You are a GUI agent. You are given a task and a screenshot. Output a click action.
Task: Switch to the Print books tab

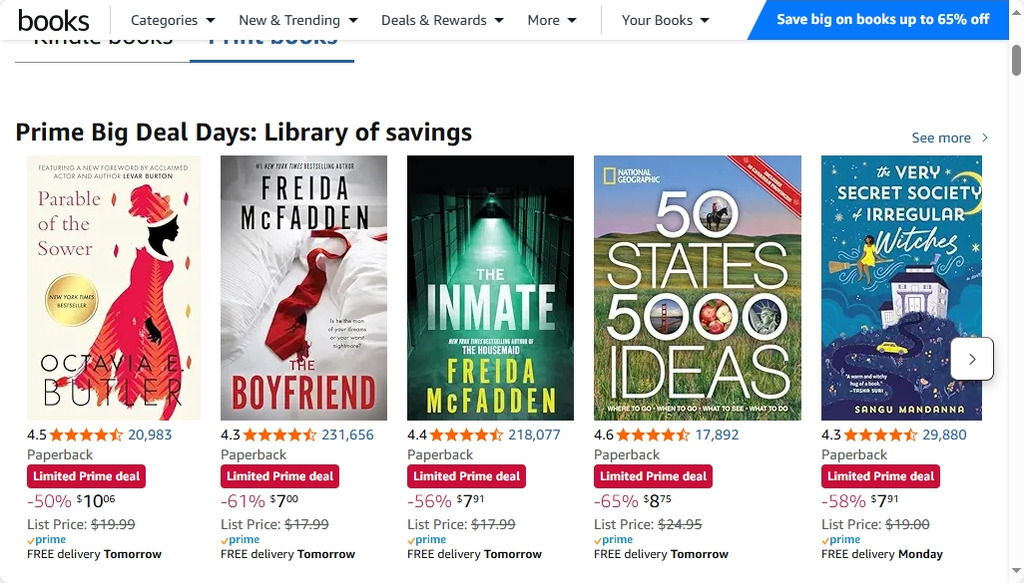(272, 42)
